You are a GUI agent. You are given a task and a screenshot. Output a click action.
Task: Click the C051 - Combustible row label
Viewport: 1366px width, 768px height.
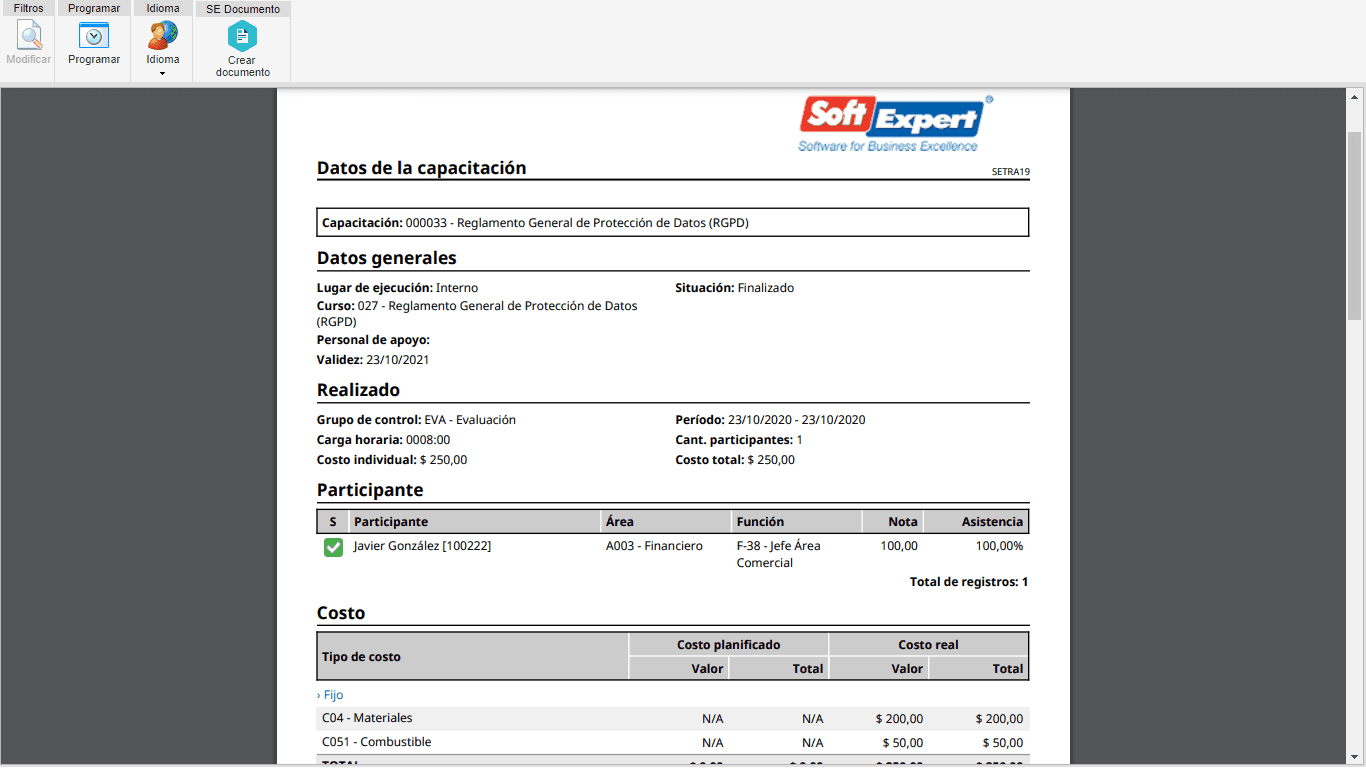pos(377,742)
